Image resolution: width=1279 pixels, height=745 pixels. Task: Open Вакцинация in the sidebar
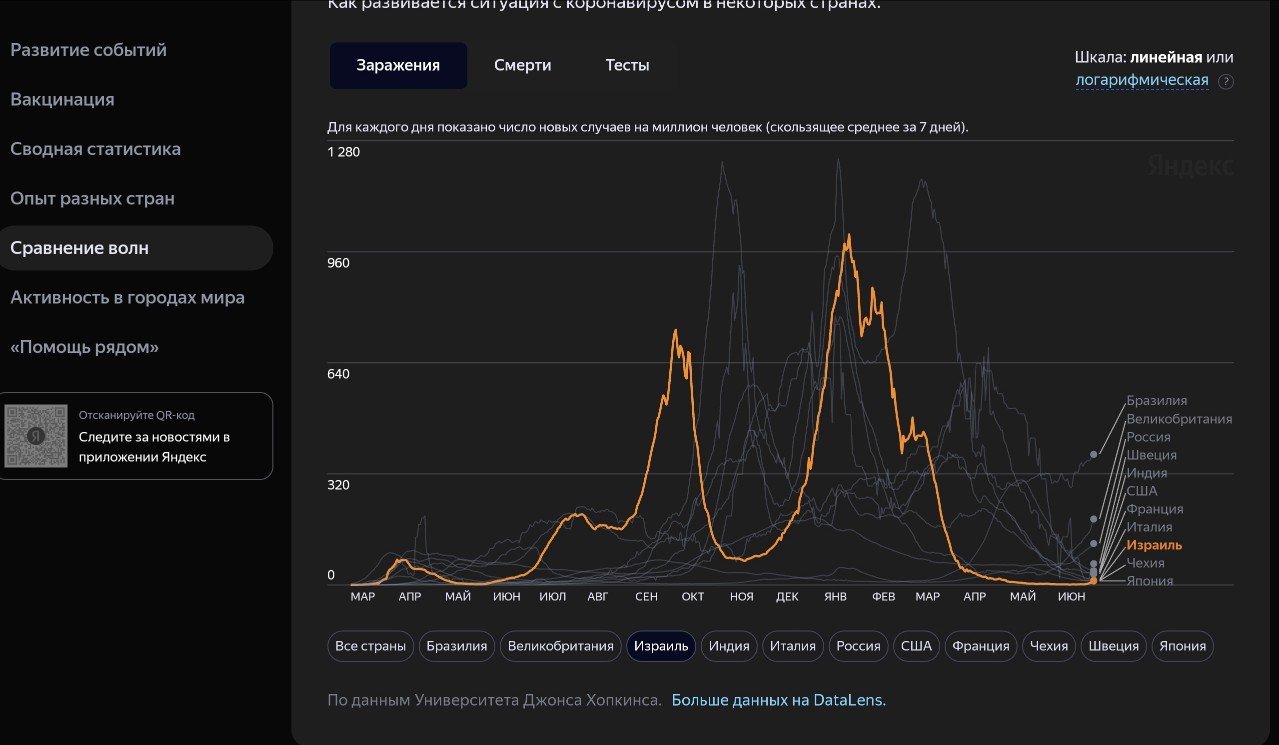(x=62, y=99)
